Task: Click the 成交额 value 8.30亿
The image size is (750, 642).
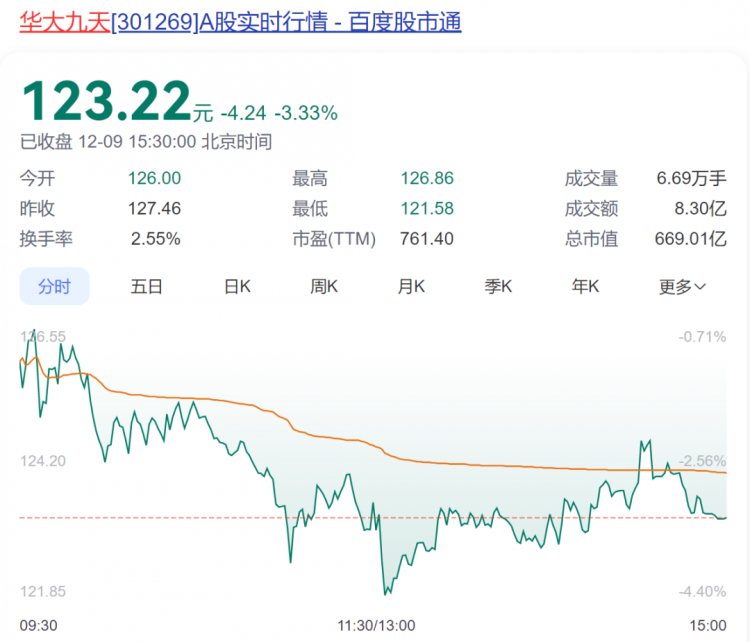Action: click(700, 209)
